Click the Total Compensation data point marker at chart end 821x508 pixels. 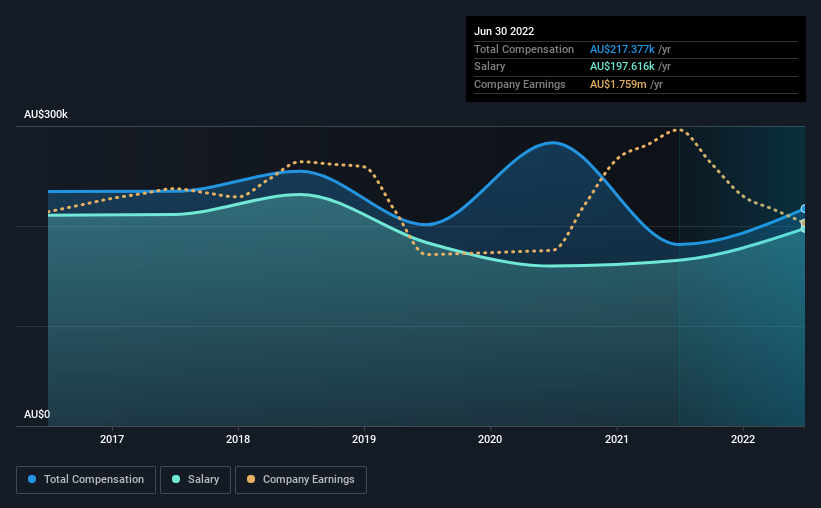coord(803,209)
